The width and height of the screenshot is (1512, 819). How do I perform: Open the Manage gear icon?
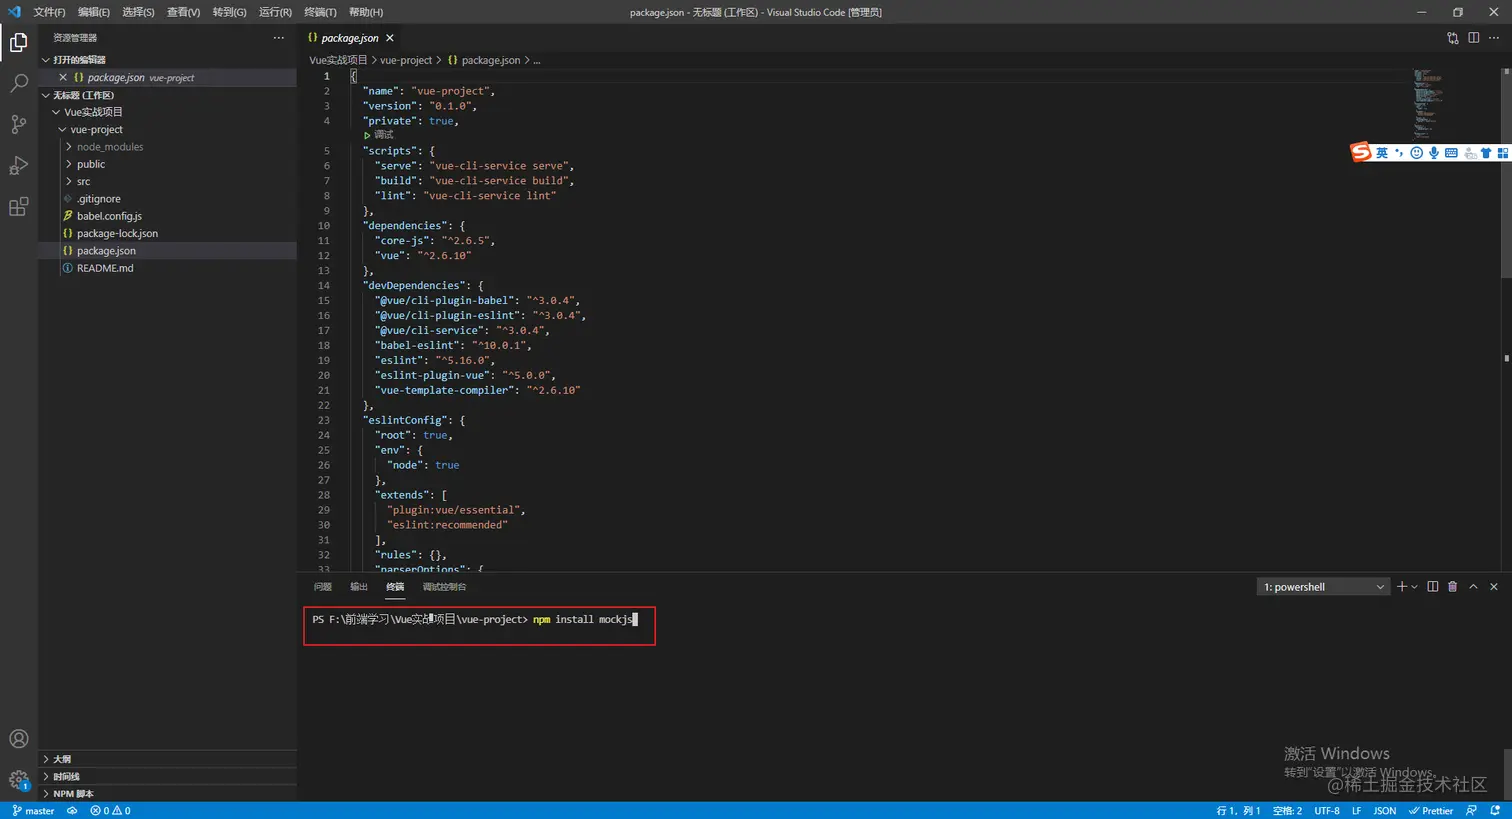coord(18,780)
